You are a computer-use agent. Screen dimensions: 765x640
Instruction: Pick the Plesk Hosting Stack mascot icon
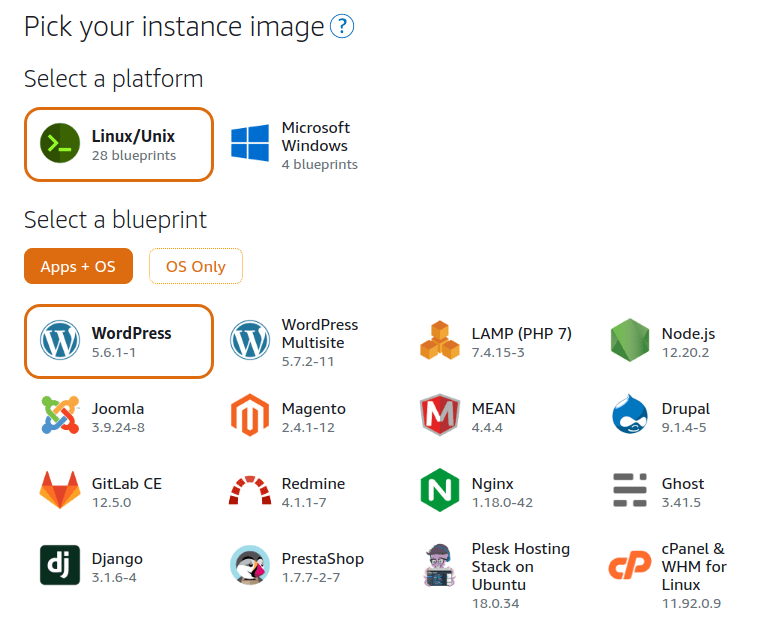click(440, 565)
